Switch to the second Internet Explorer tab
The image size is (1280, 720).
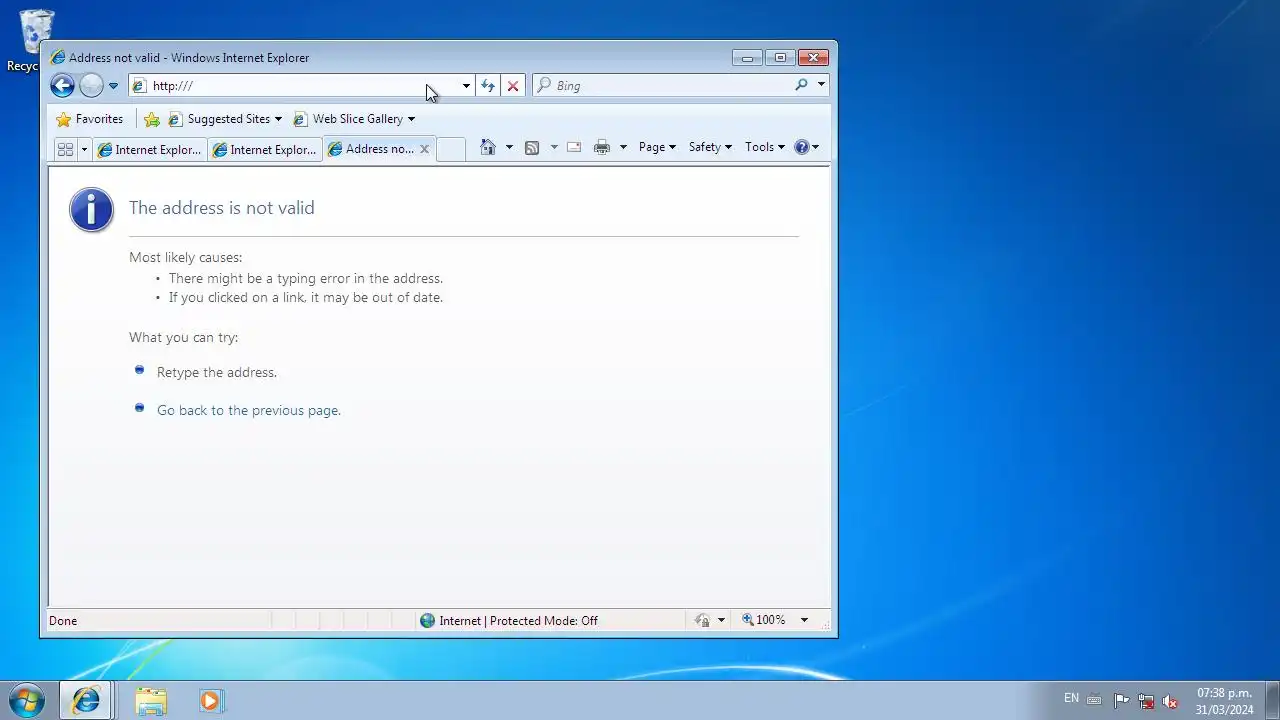click(x=264, y=149)
